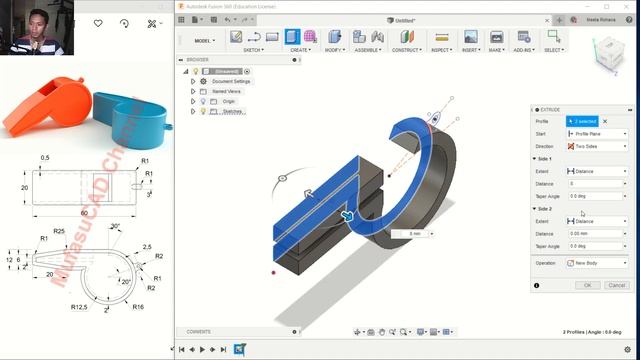
Task: Select the Rectangle sketch tool
Action: click(x=272, y=37)
